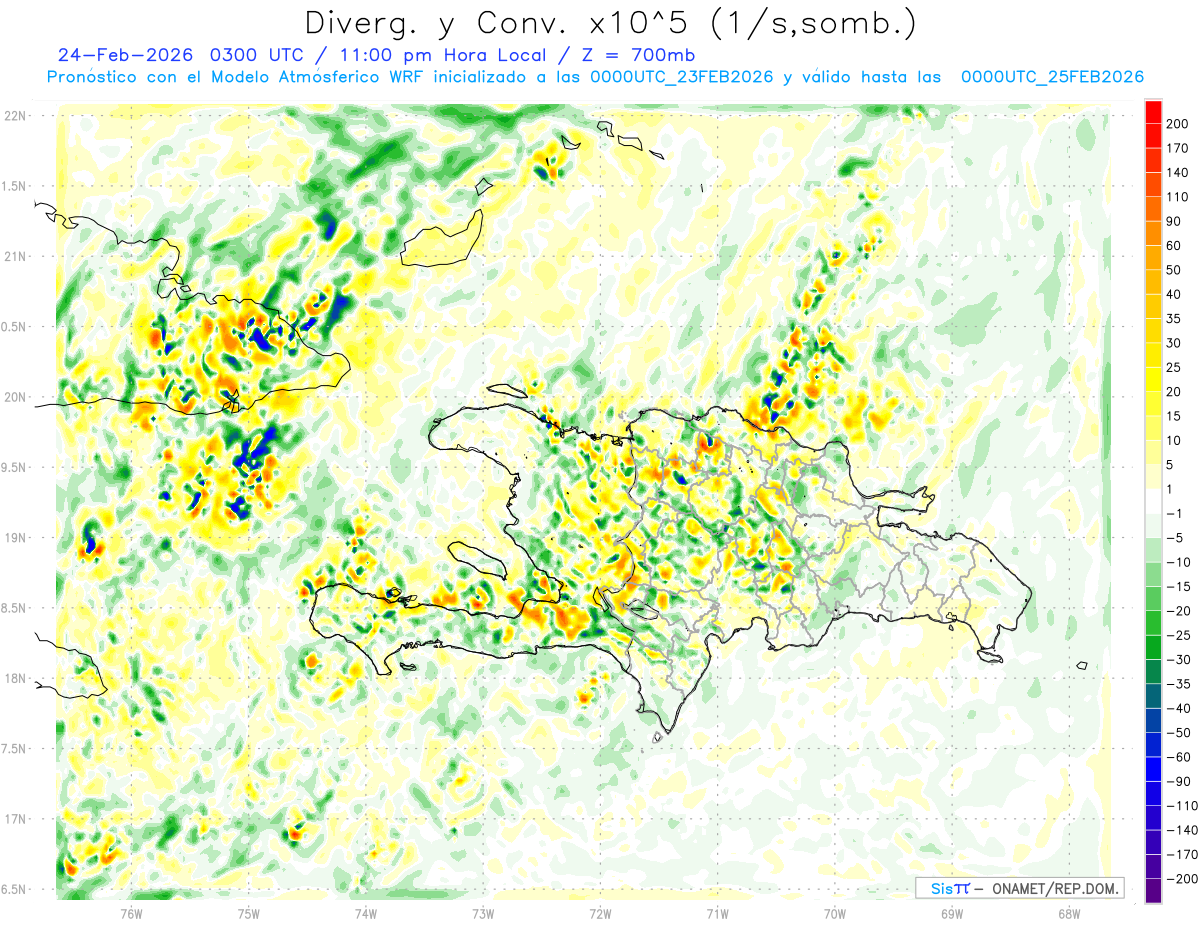Click the '0300 UTC' time label
Screen dimensions: 1200x927
click(257, 55)
